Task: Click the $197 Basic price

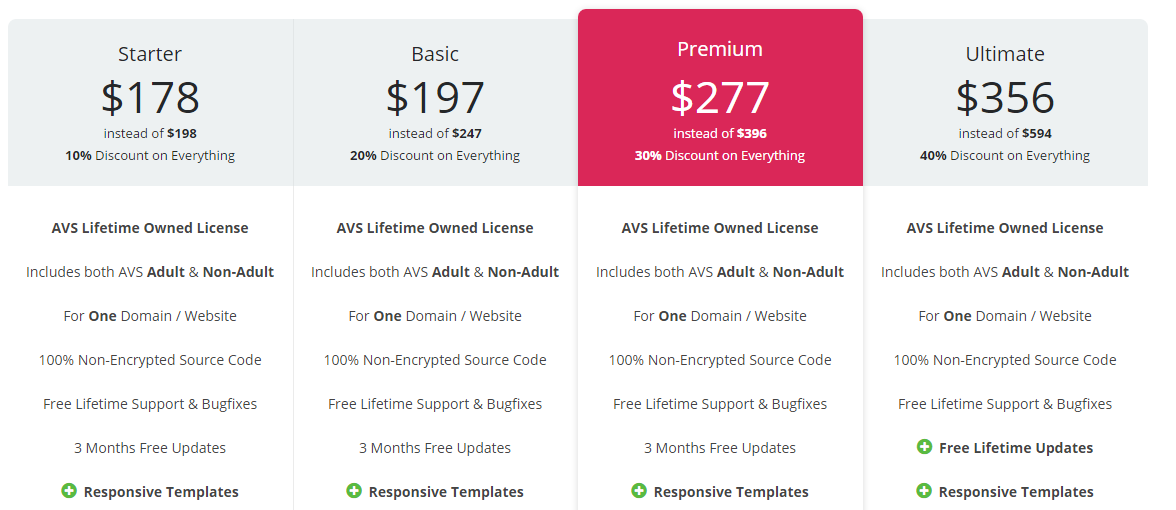Action: 435,97
